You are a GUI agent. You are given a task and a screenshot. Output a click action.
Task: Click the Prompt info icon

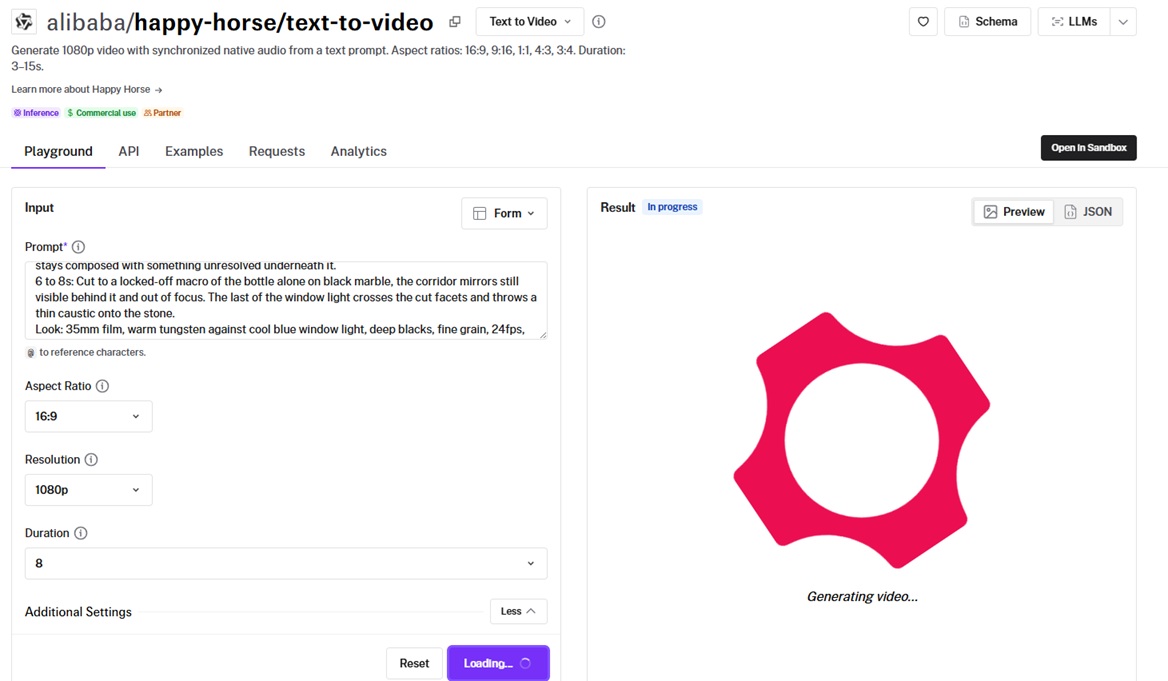[x=78, y=247]
